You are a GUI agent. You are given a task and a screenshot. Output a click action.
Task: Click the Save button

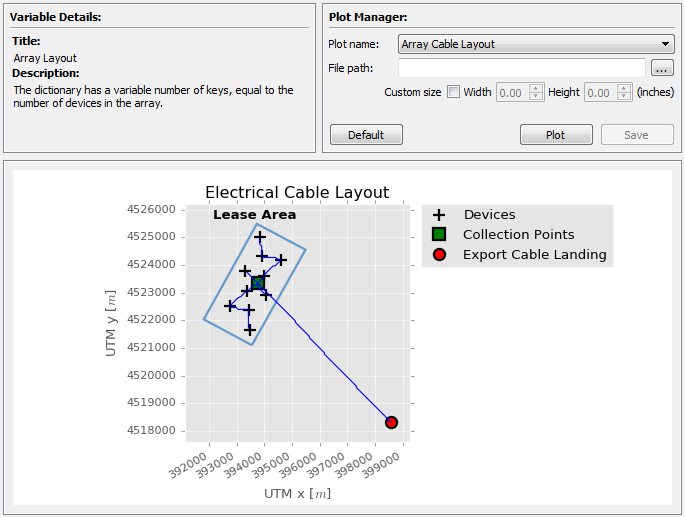[x=637, y=135]
